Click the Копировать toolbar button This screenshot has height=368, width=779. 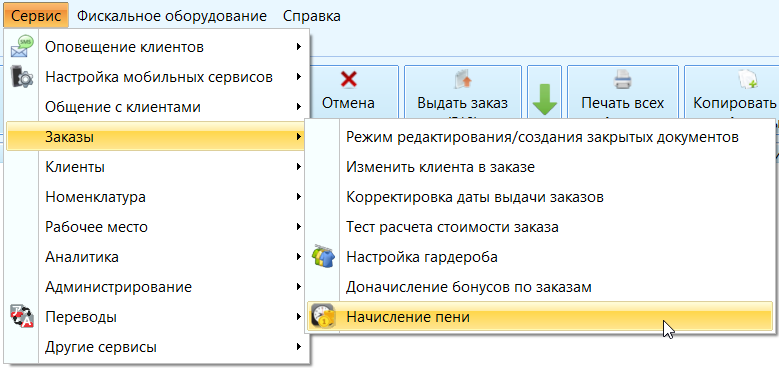tap(731, 92)
